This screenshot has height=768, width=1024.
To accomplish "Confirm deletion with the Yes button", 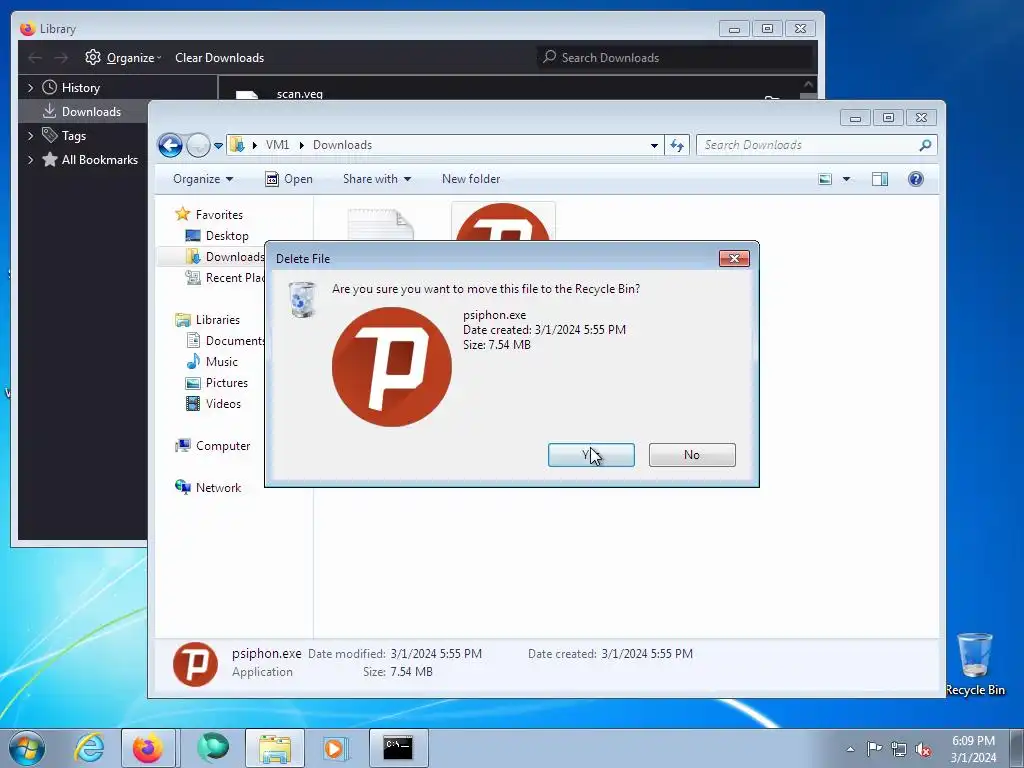I will pos(591,455).
